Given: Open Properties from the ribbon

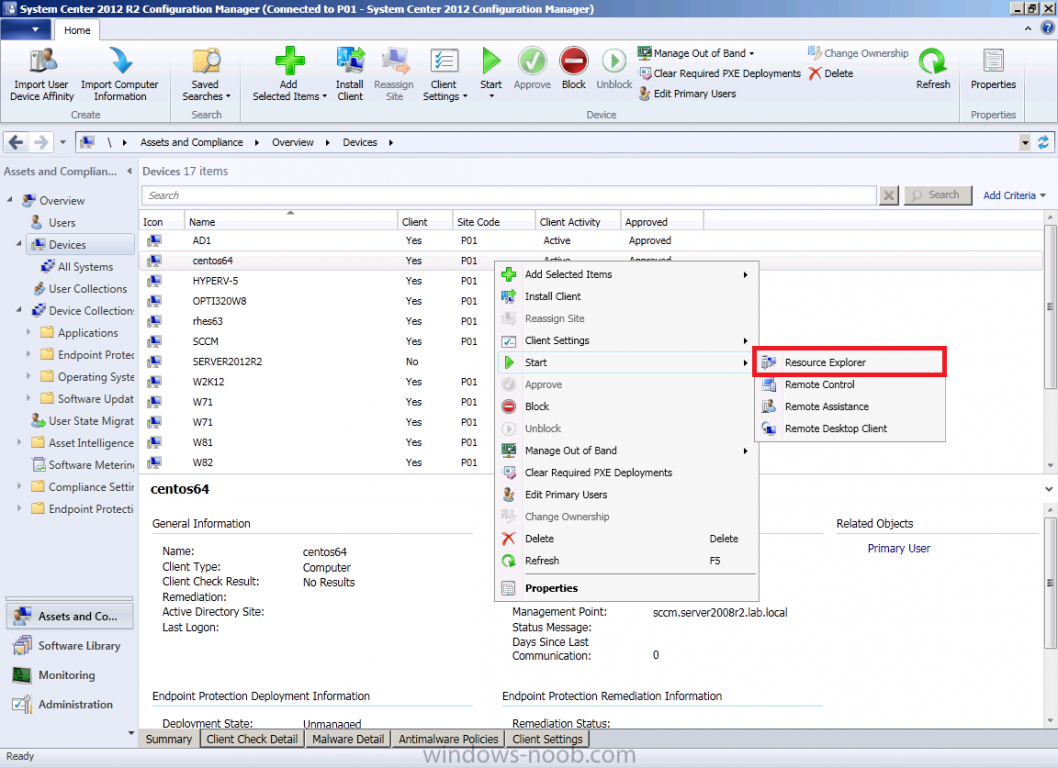Looking at the screenshot, I should tap(993, 67).
